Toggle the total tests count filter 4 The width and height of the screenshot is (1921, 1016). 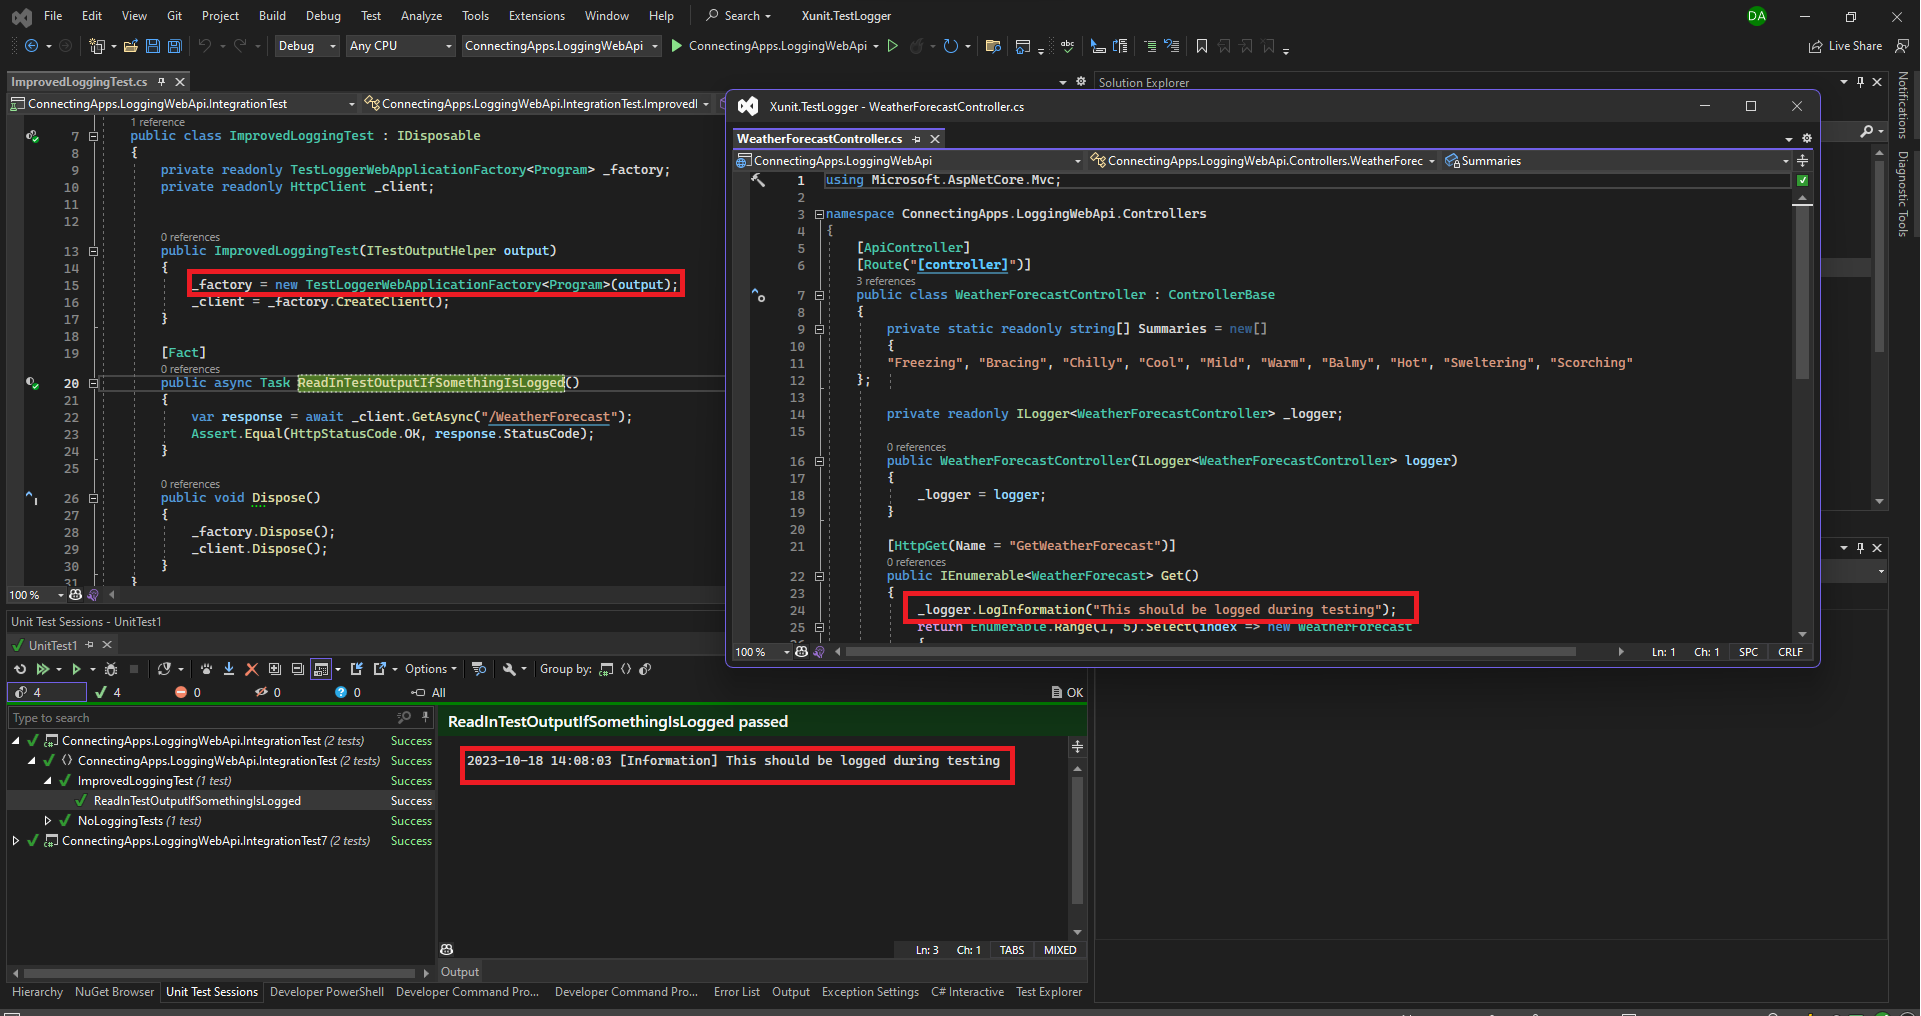coord(47,692)
